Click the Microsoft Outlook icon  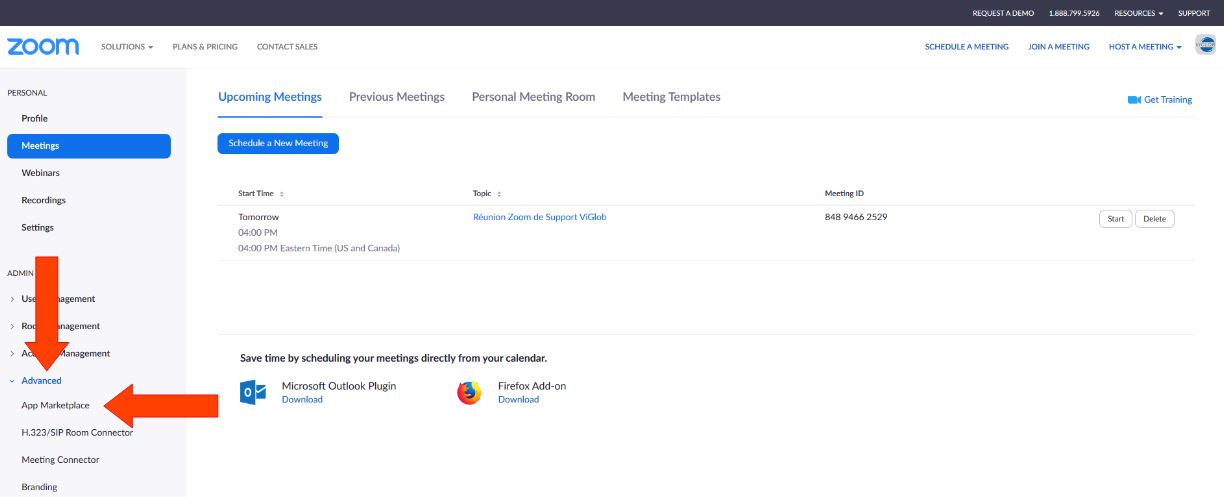(x=254, y=393)
